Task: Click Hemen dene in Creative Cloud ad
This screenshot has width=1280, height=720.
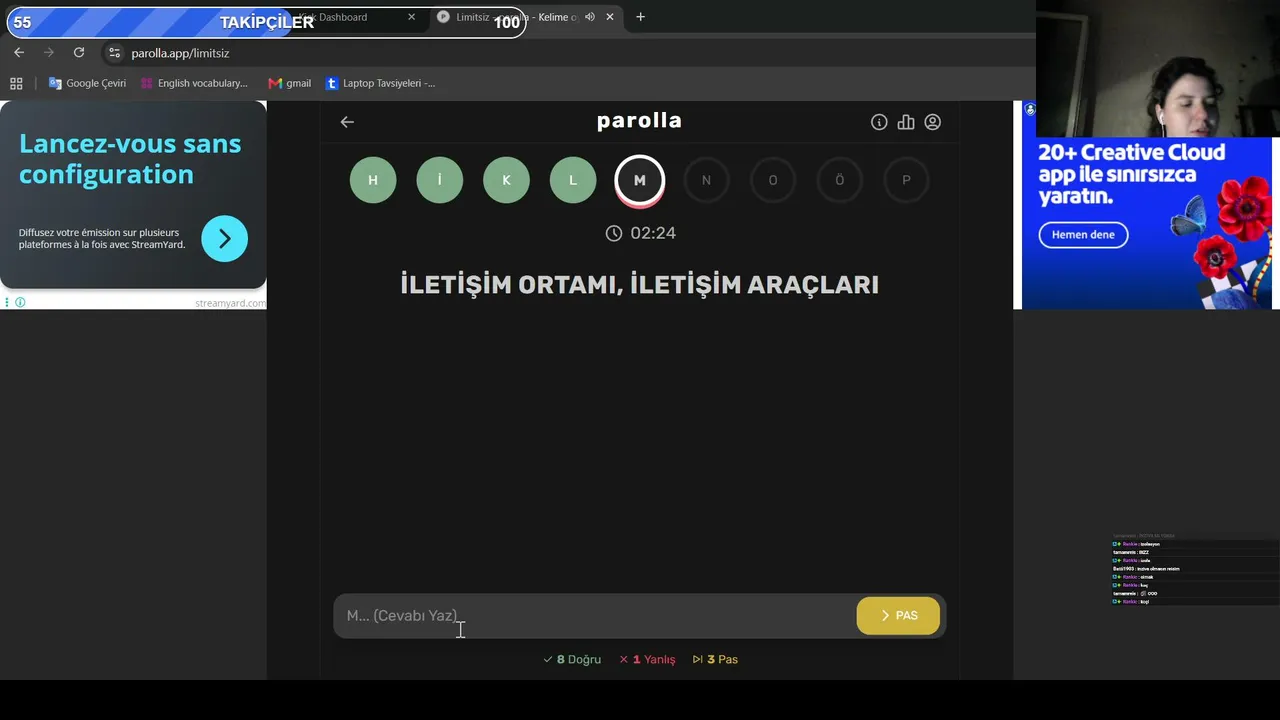Action: [x=1083, y=235]
